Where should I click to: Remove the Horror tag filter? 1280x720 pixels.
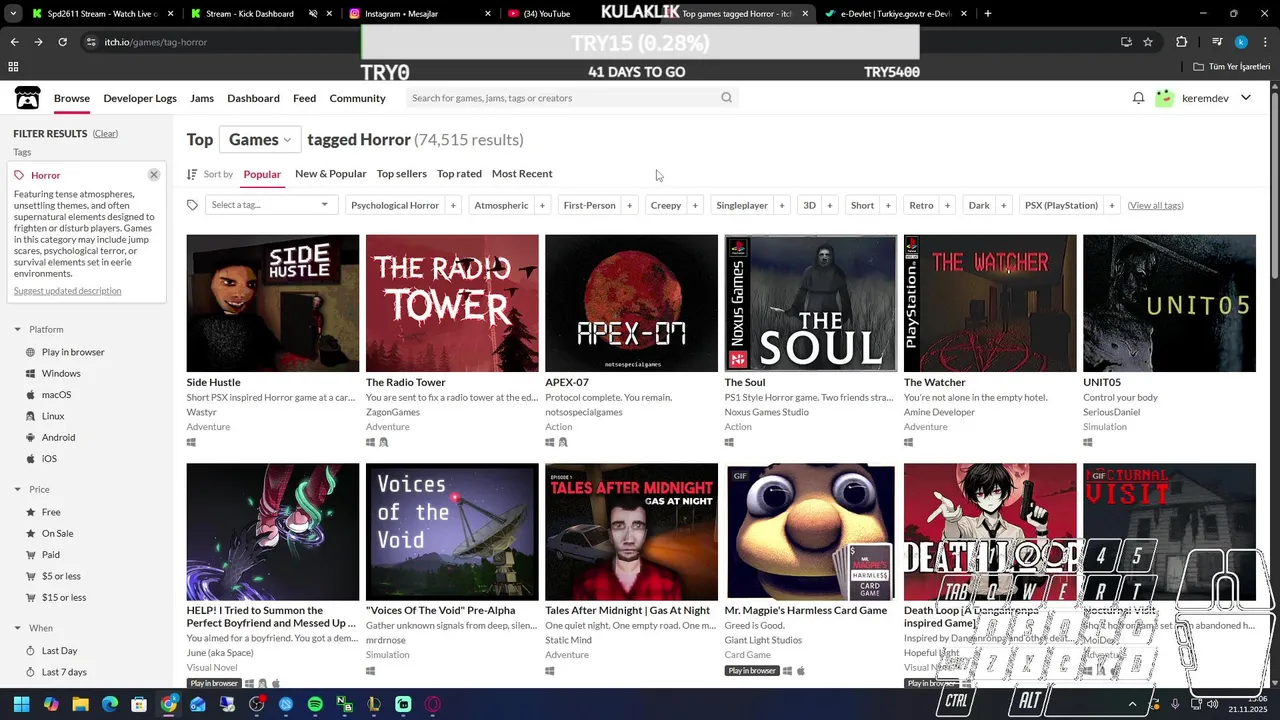click(x=154, y=175)
